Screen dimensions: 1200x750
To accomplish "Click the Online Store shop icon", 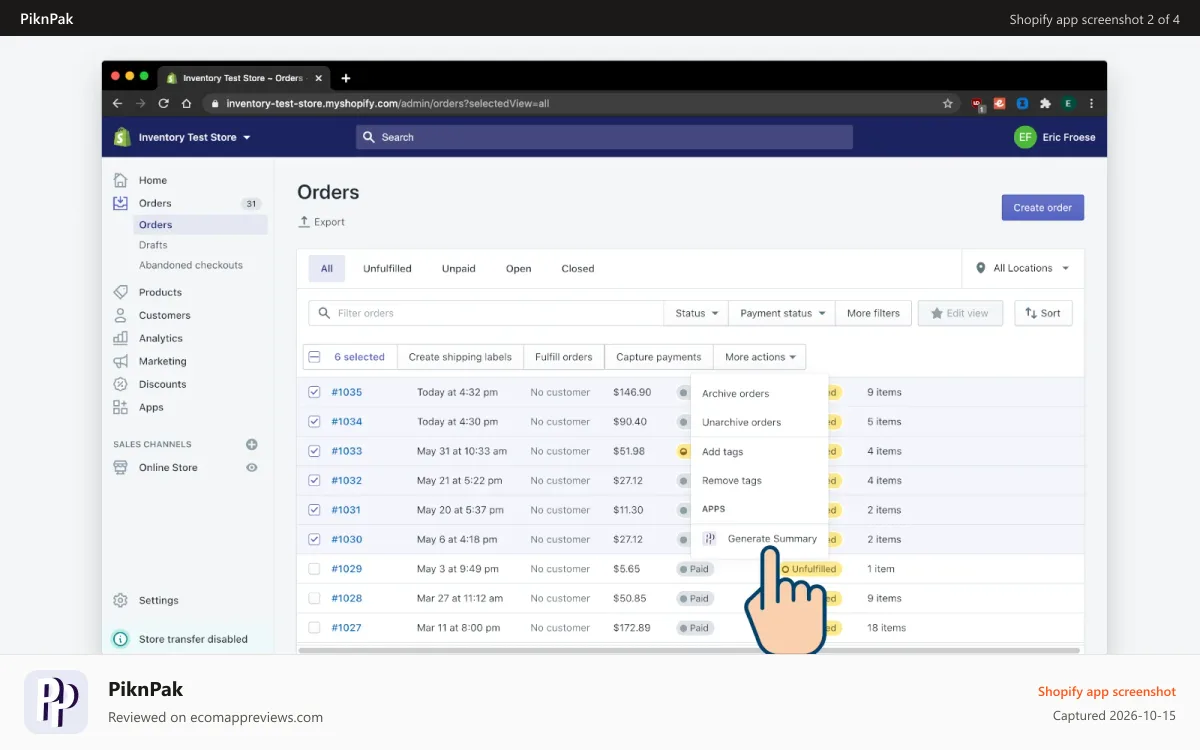I will pos(120,467).
